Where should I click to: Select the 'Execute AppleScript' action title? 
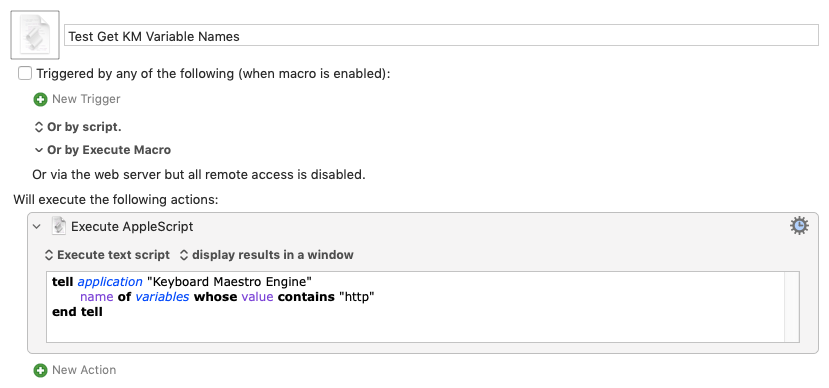coord(132,227)
